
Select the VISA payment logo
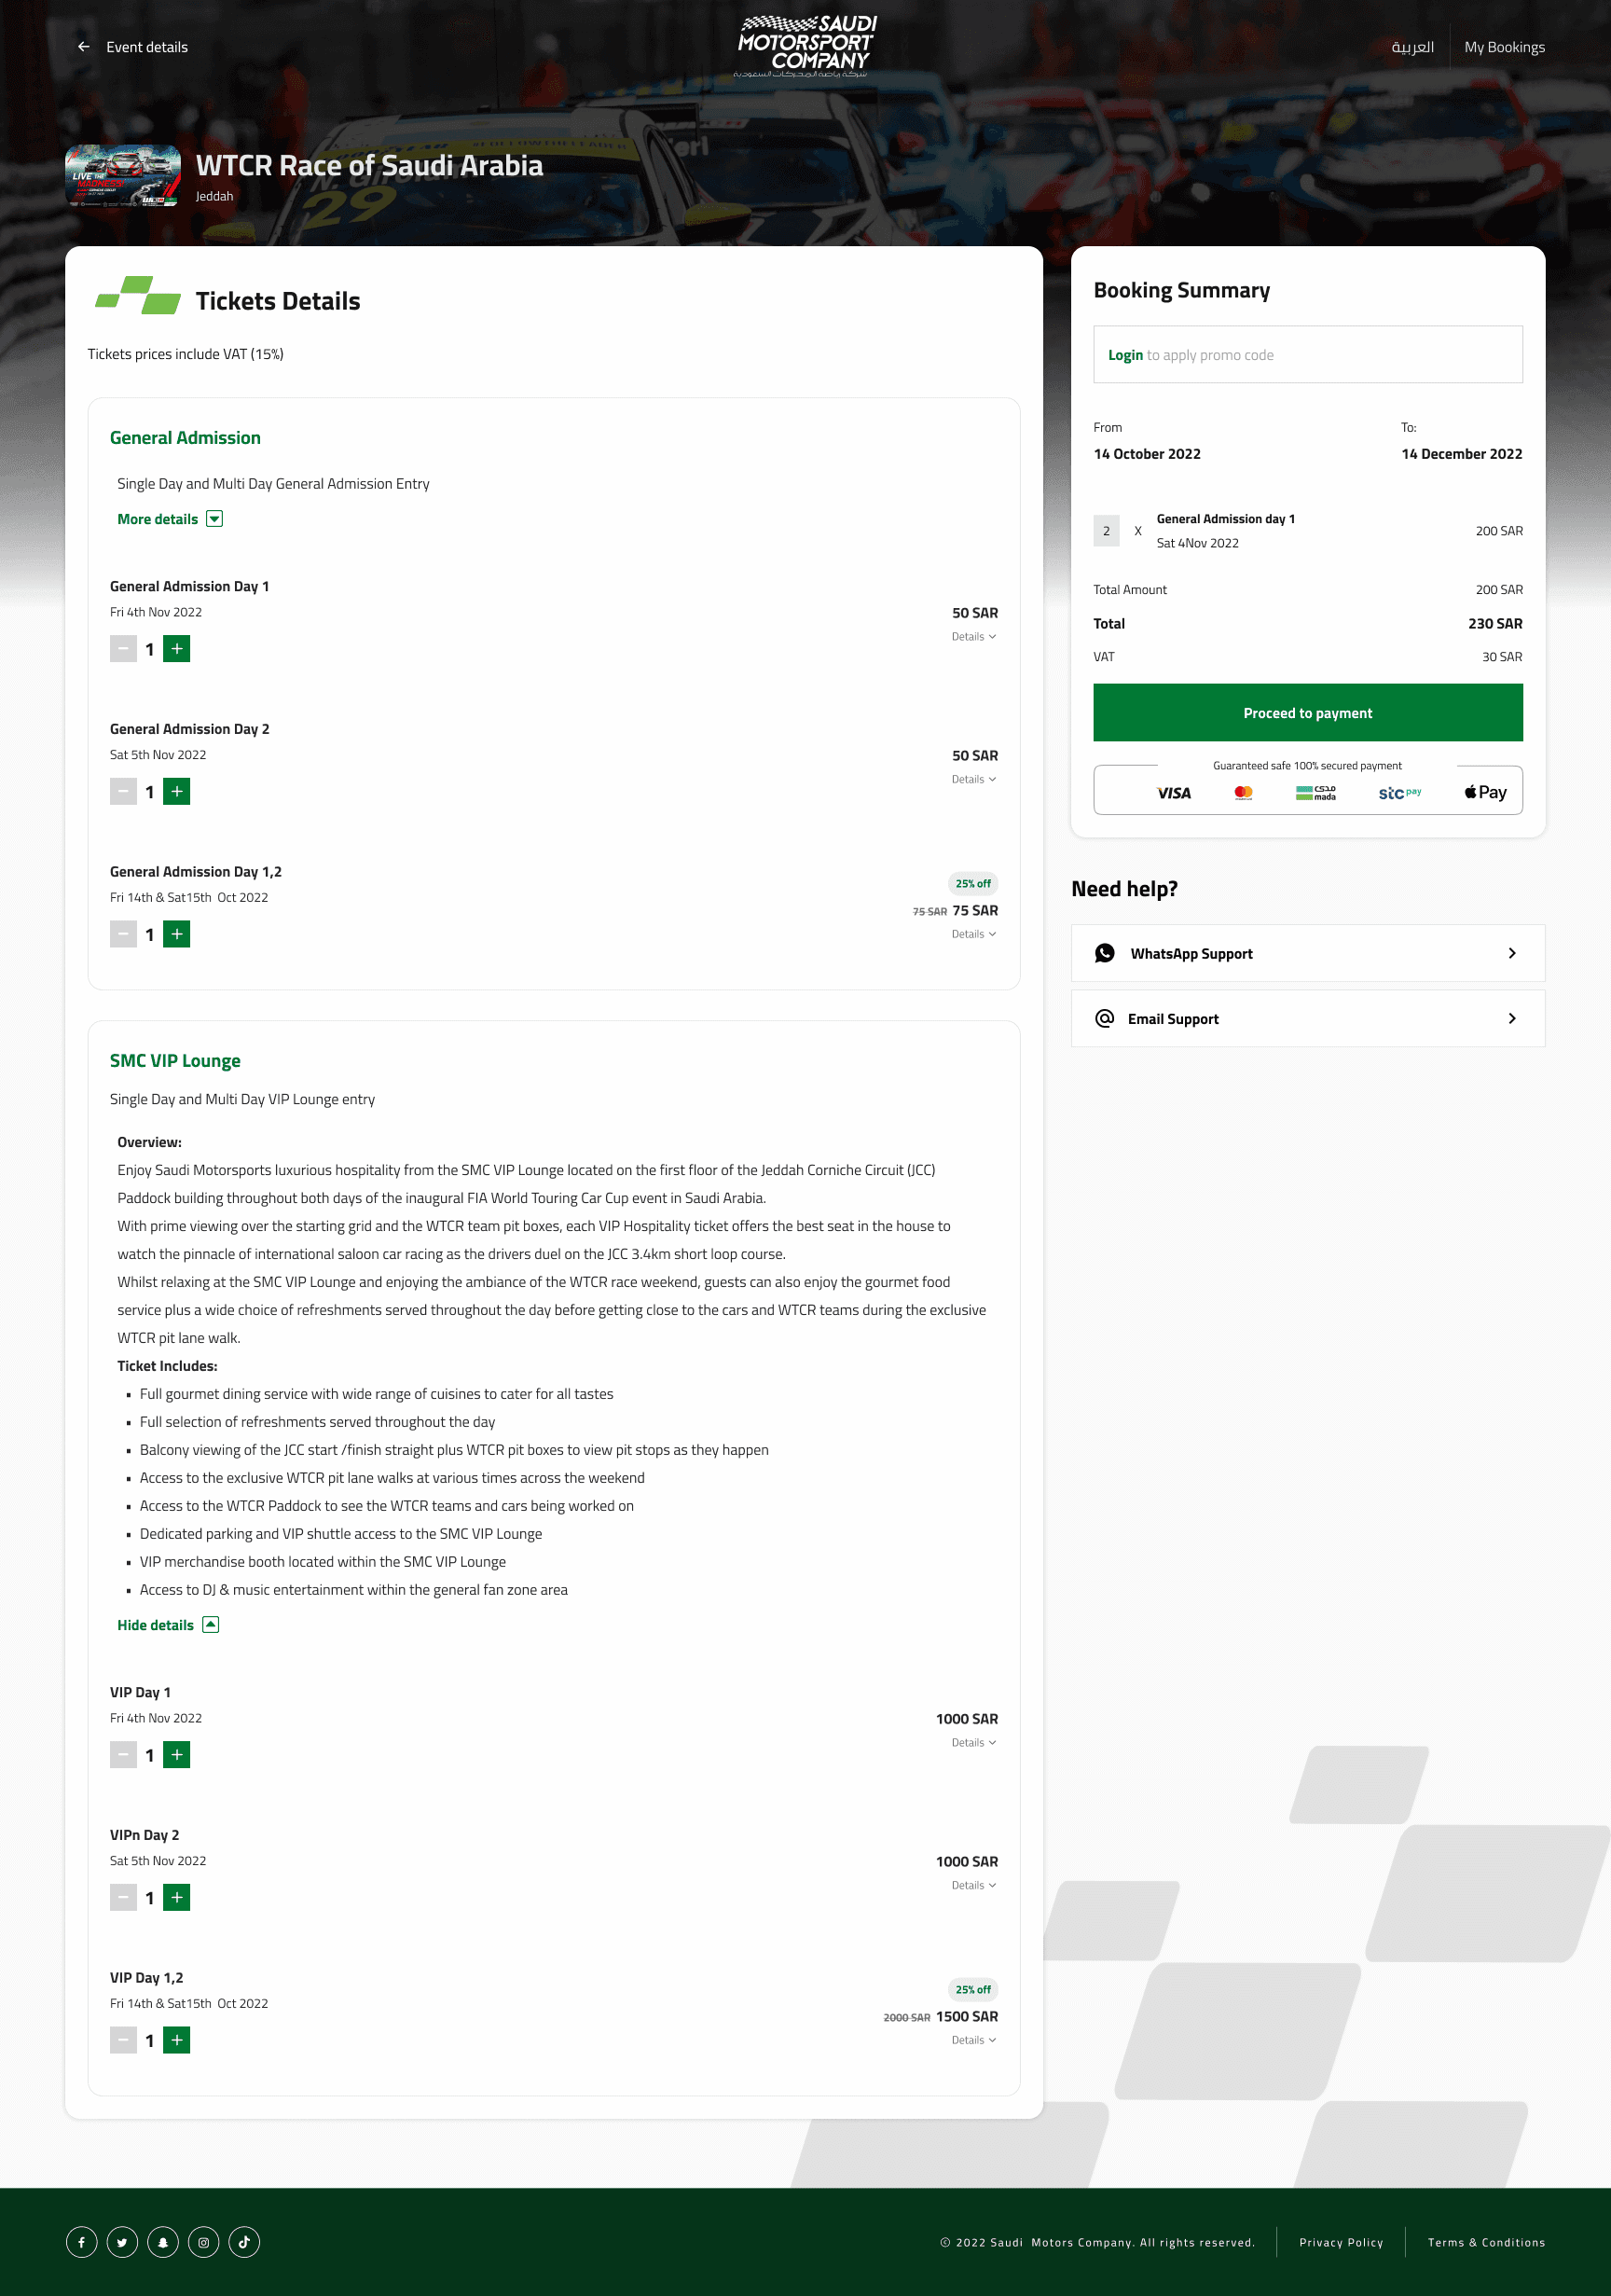click(1174, 793)
